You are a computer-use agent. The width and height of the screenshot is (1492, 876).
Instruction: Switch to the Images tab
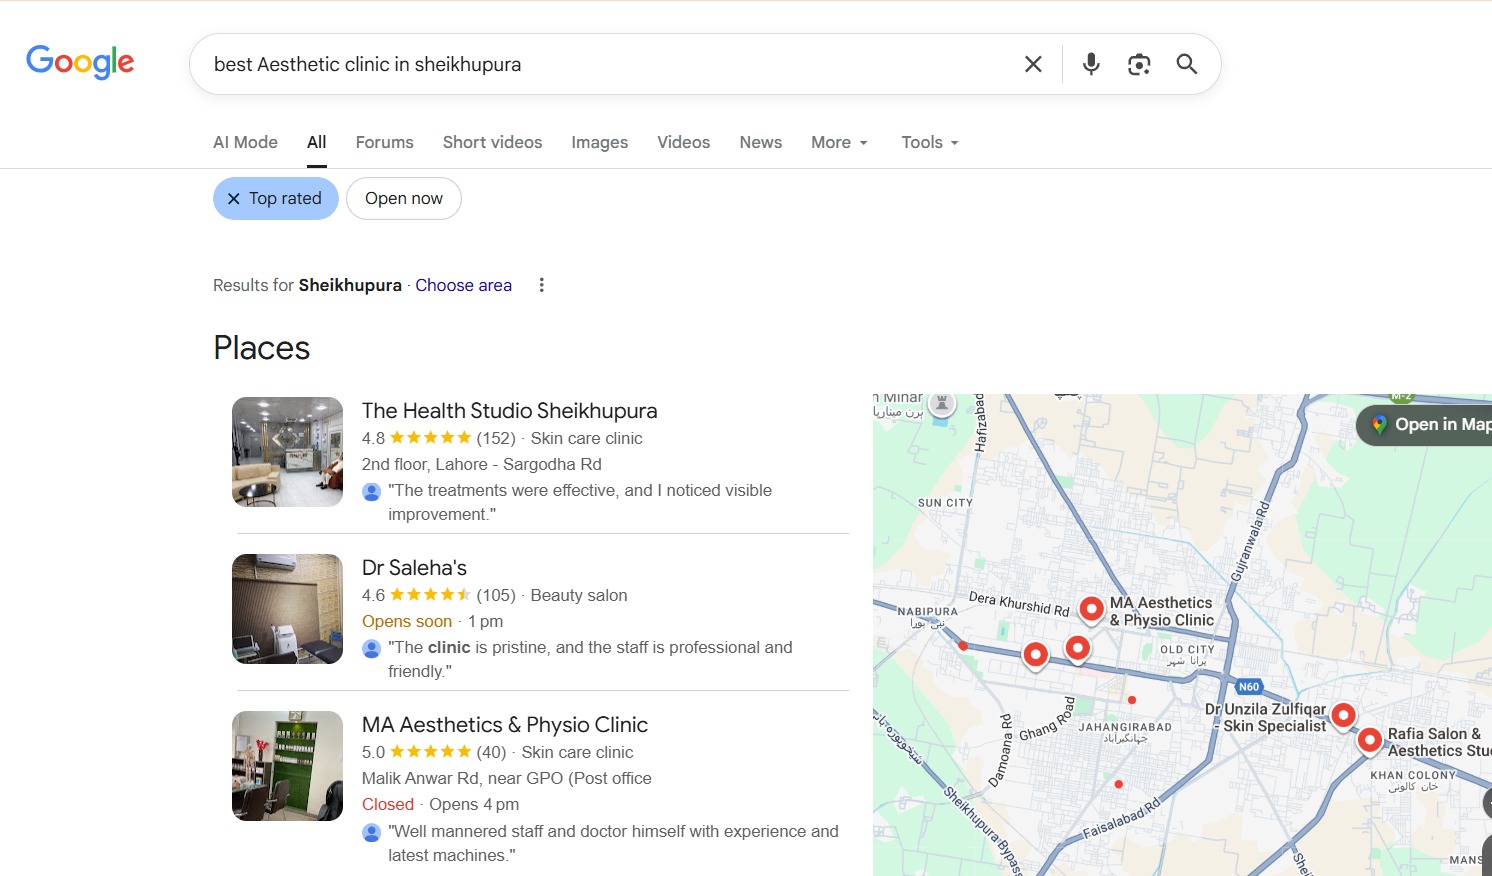(x=599, y=142)
